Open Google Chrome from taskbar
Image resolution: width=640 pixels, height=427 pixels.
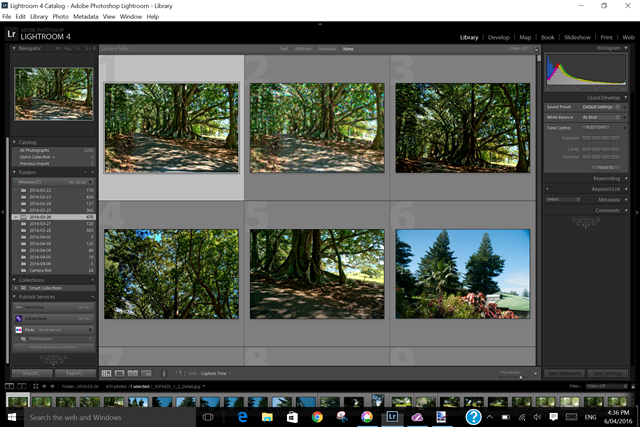point(317,417)
